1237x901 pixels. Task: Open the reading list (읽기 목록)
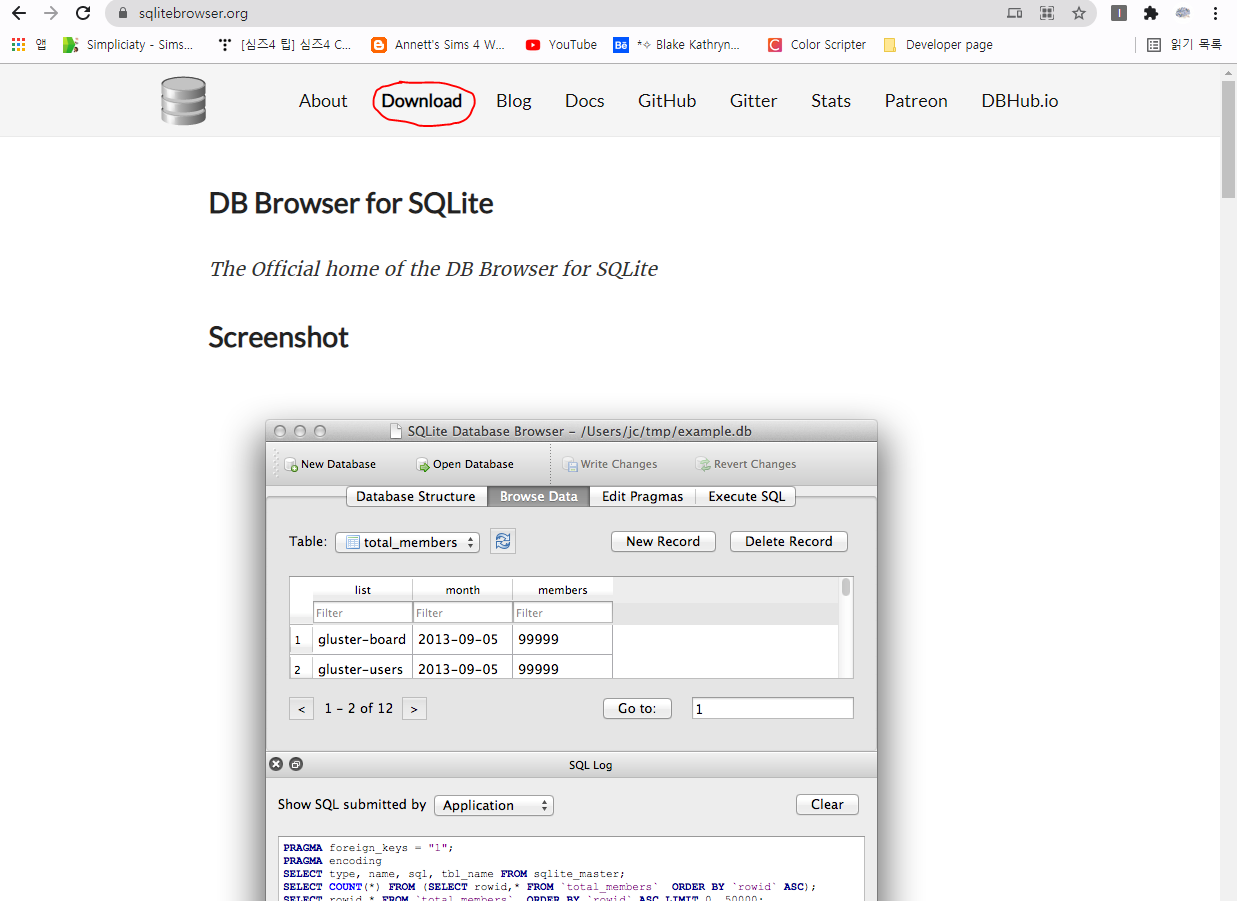[x=1184, y=44]
